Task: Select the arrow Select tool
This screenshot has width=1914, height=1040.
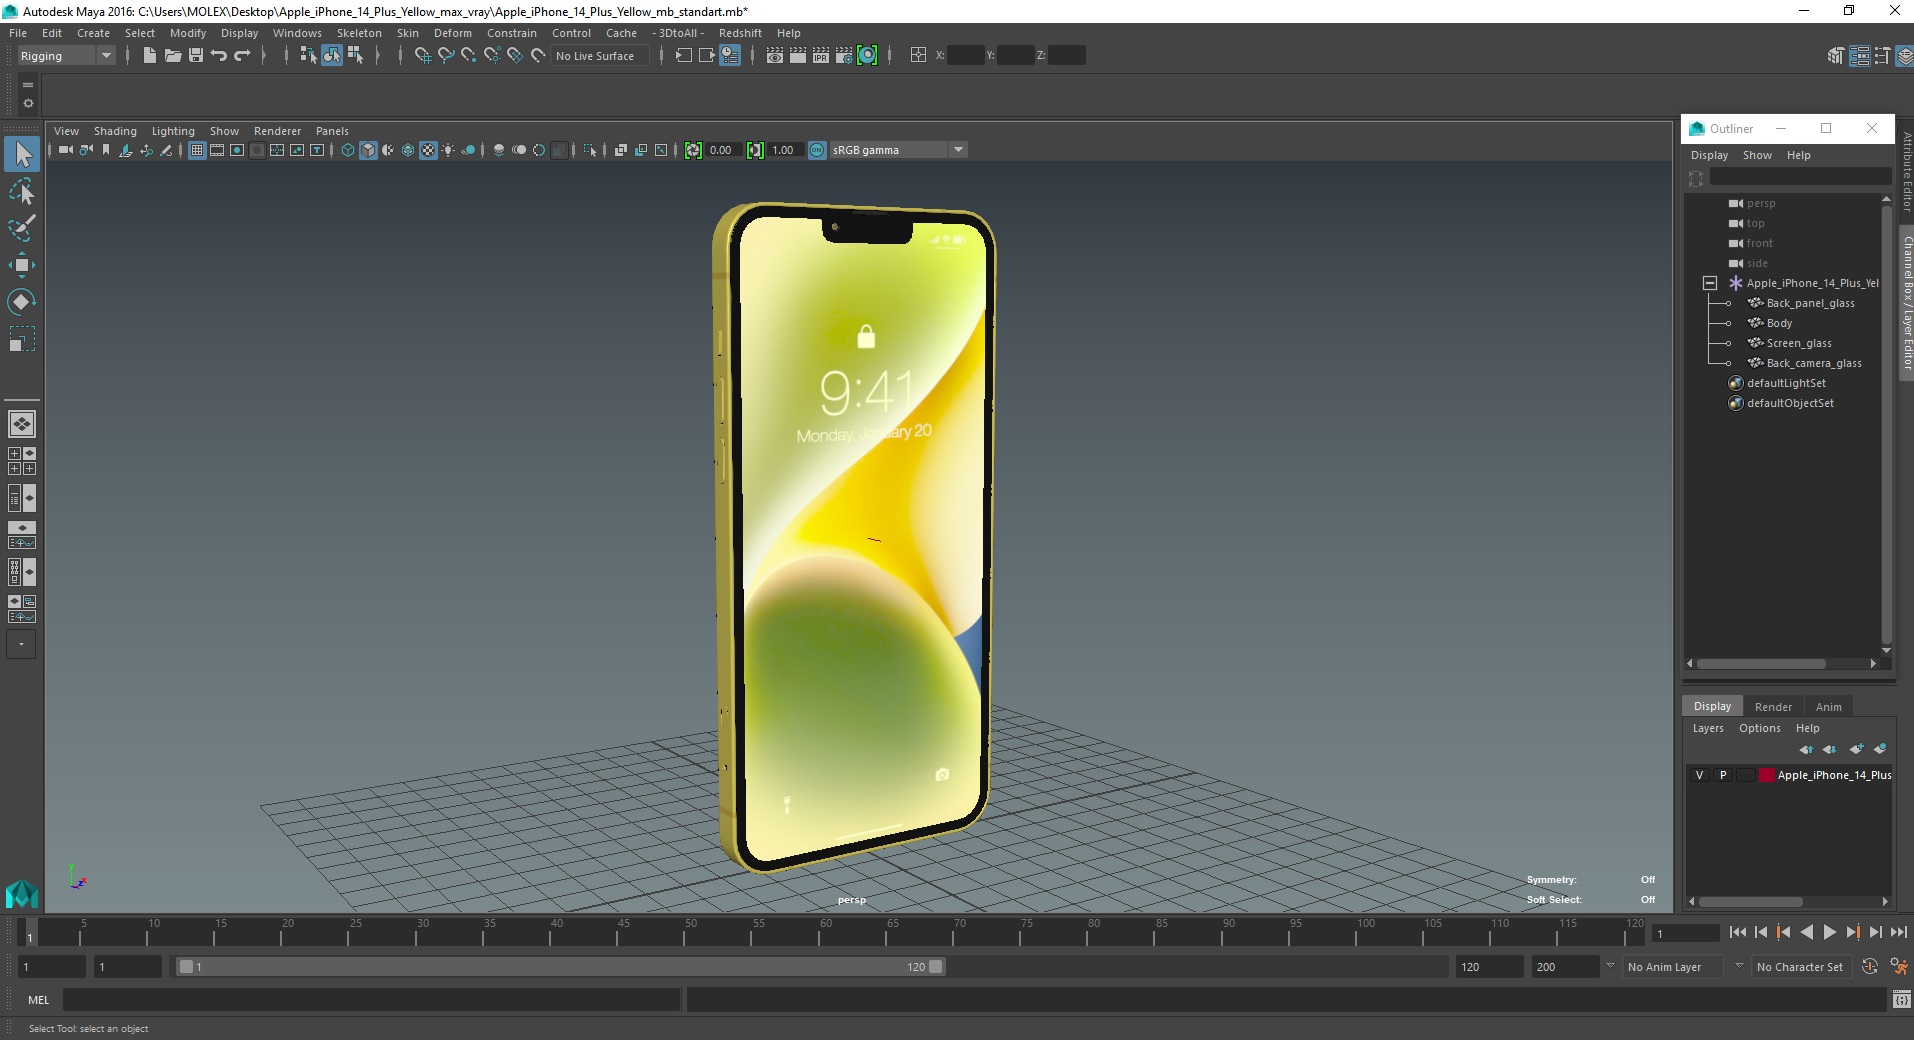Action: pos(22,154)
